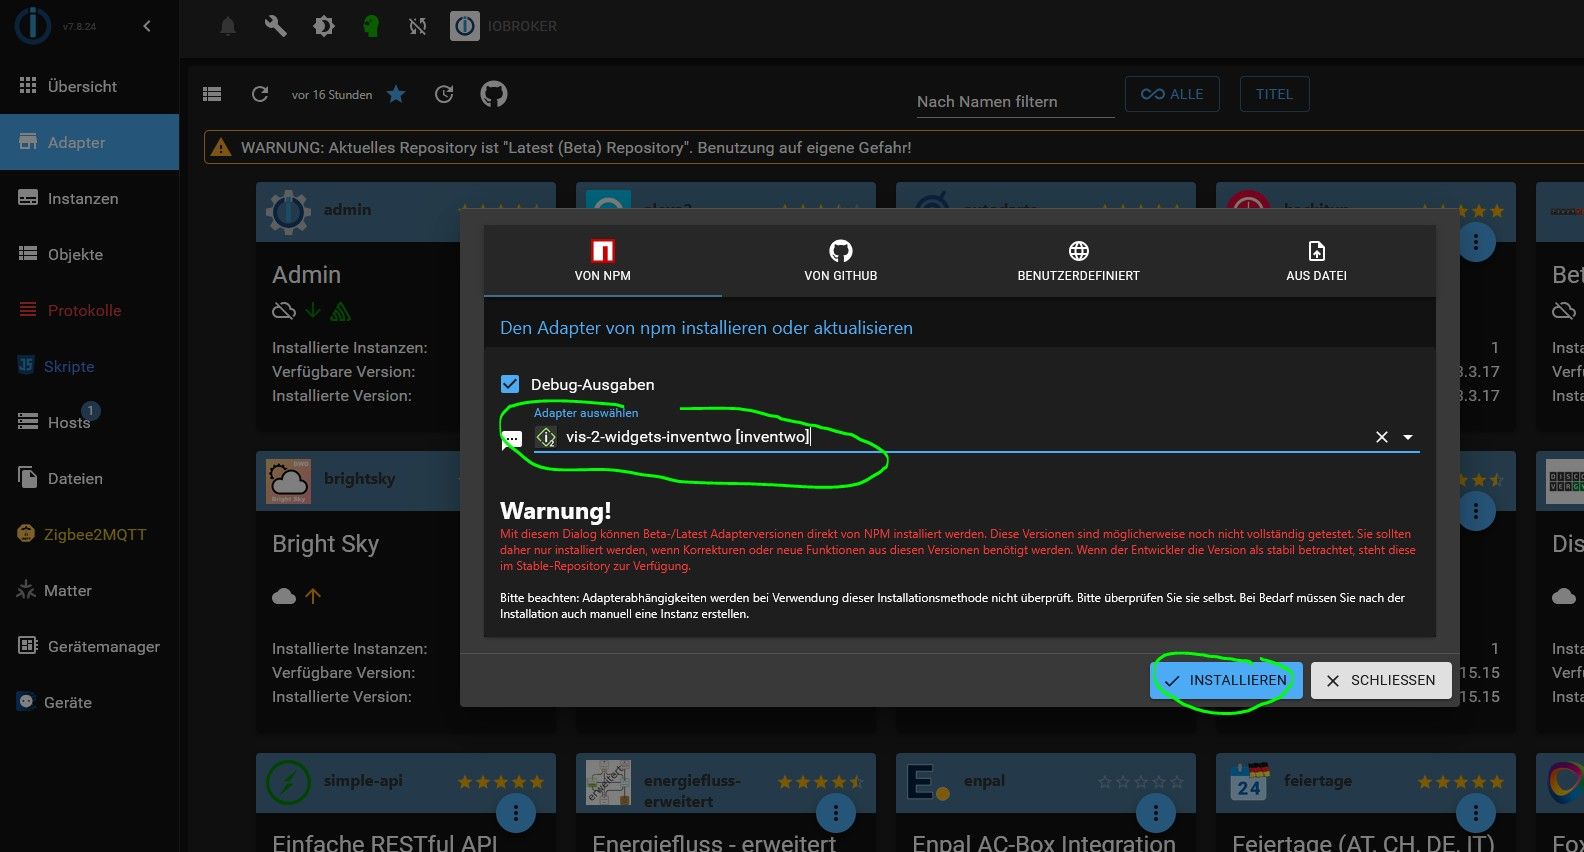Image resolution: width=1584 pixels, height=852 pixels.
Task: Click the INSTALLIEREN button
Action: click(1226, 680)
